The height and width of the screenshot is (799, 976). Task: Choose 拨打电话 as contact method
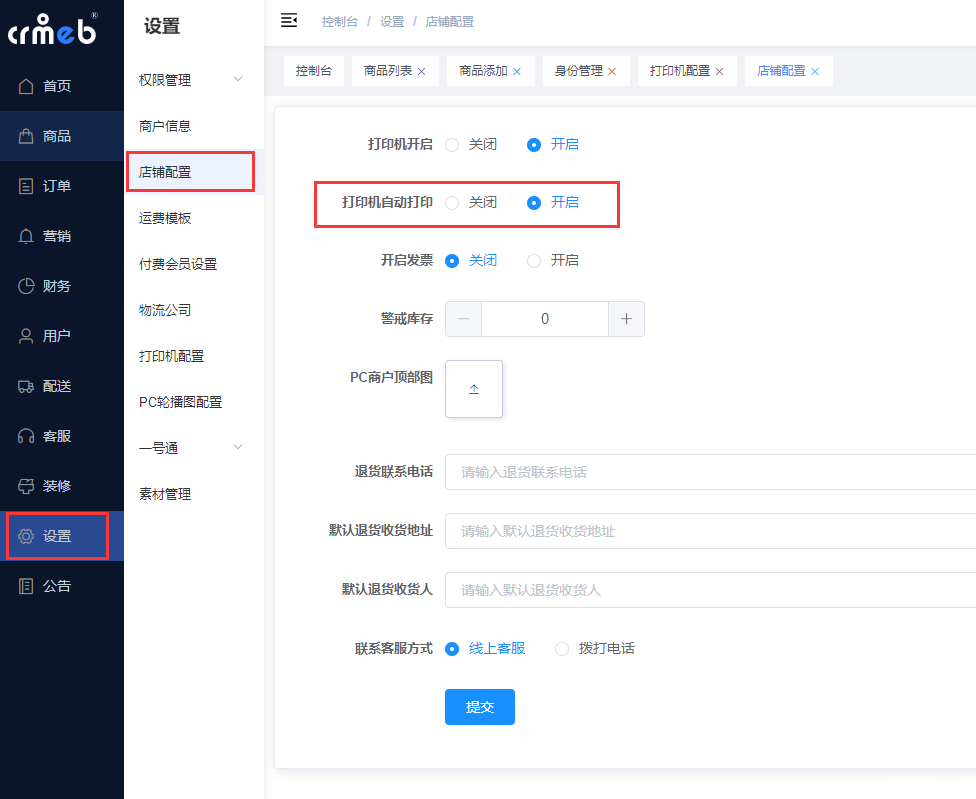coord(562,648)
